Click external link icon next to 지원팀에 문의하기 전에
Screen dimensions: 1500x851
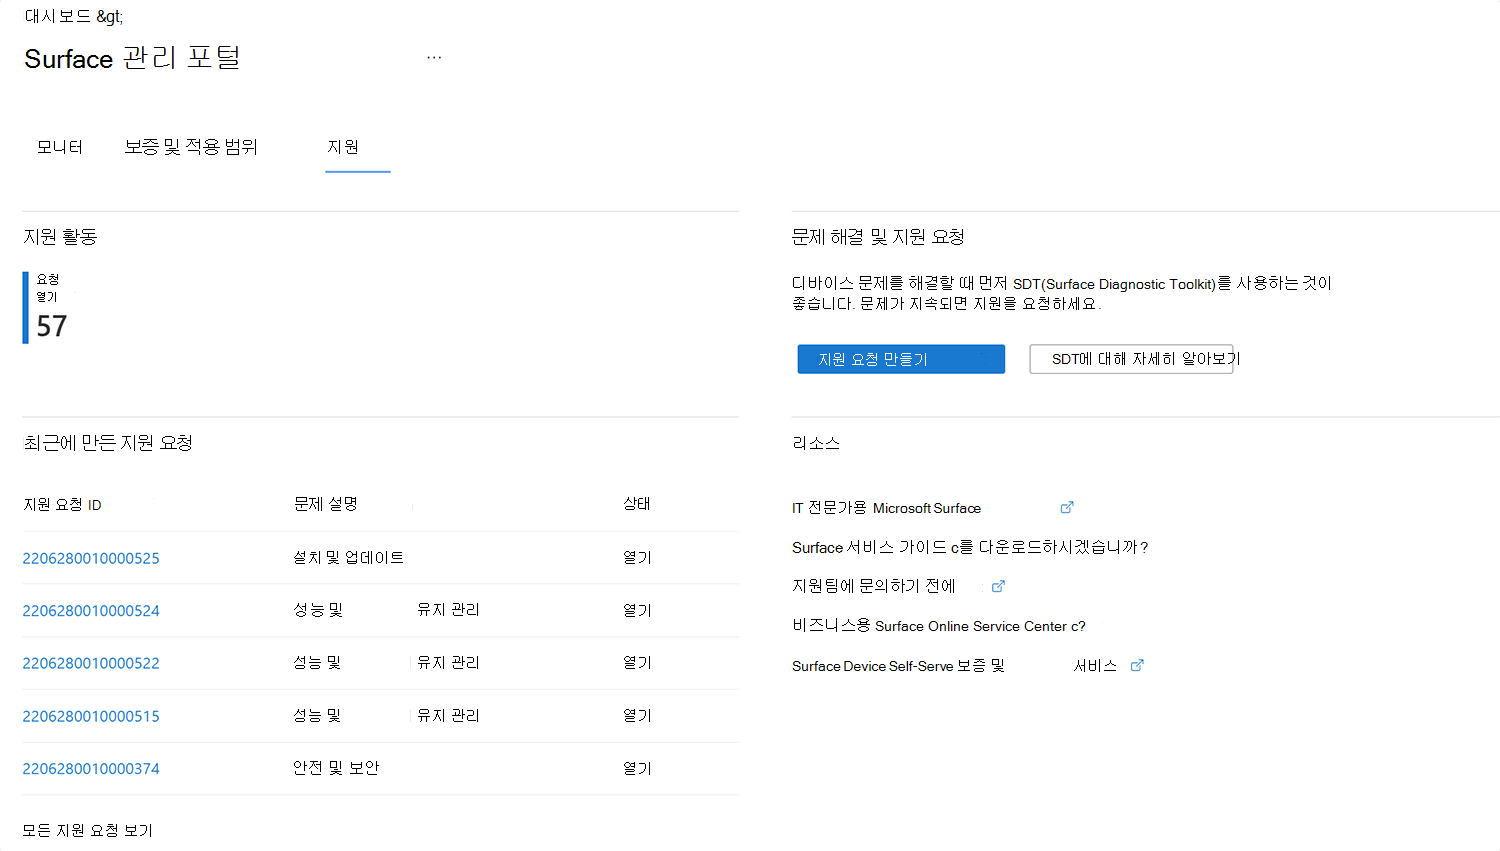click(998, 587)
